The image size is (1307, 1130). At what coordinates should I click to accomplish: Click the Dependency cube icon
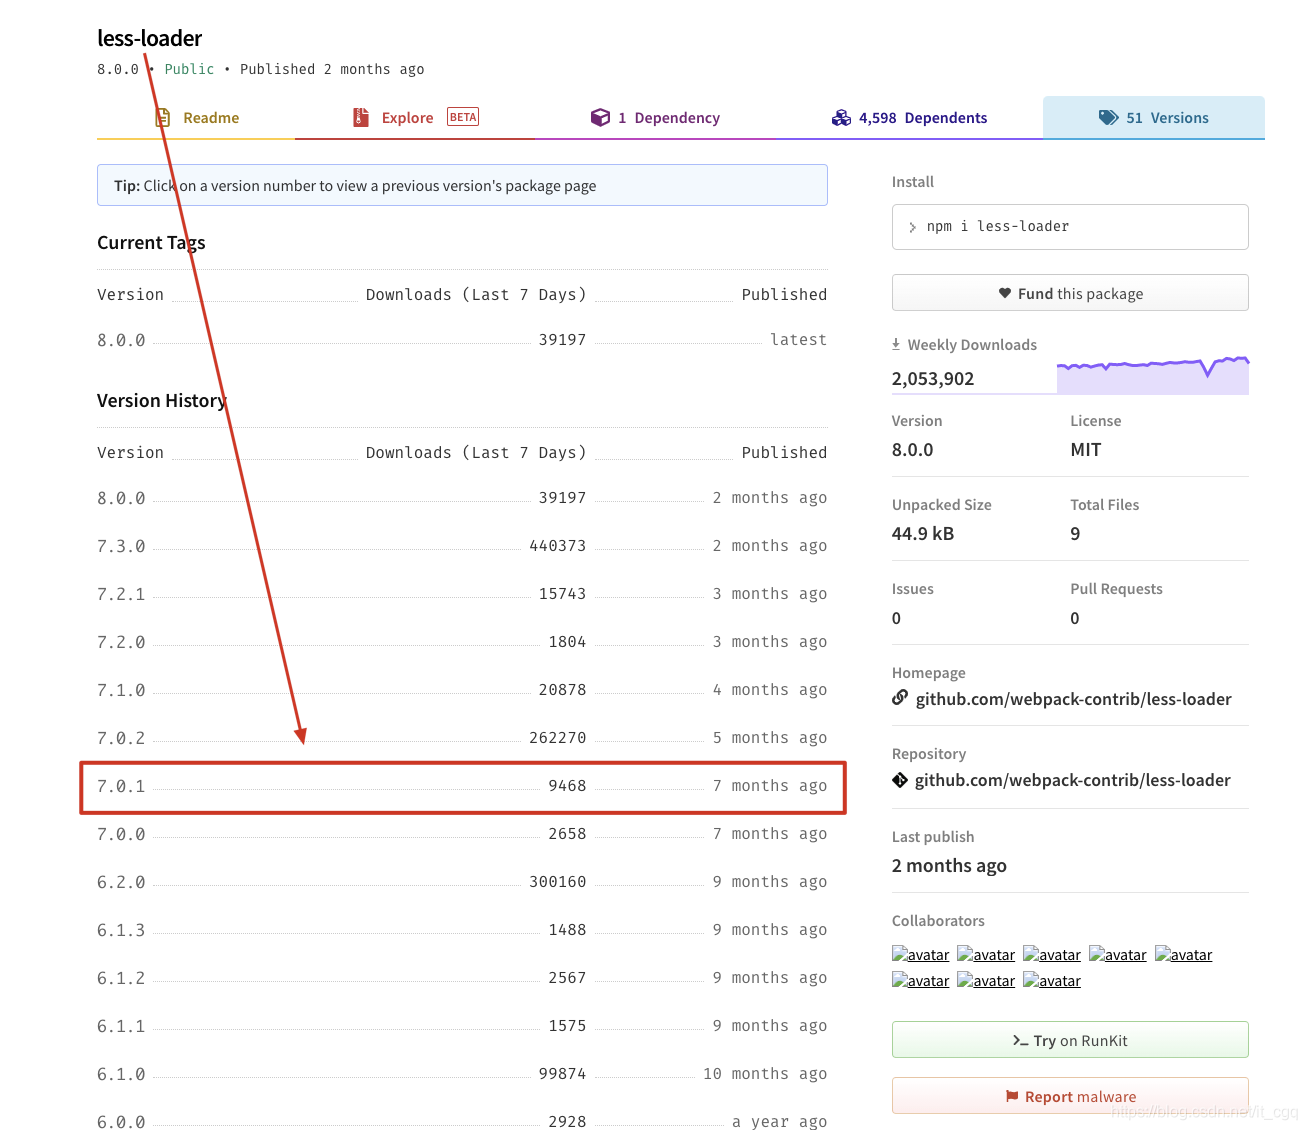[x=600, y=118]
